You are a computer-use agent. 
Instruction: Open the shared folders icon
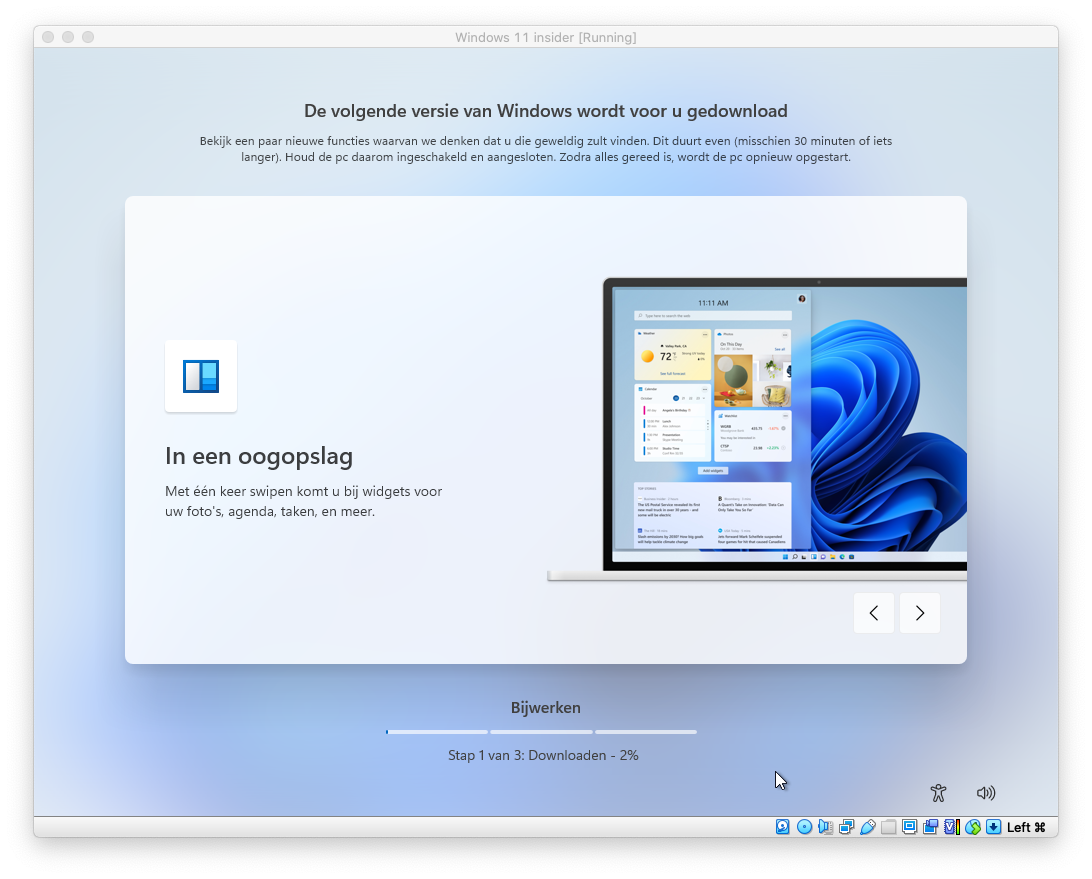[x=888, y=827]
